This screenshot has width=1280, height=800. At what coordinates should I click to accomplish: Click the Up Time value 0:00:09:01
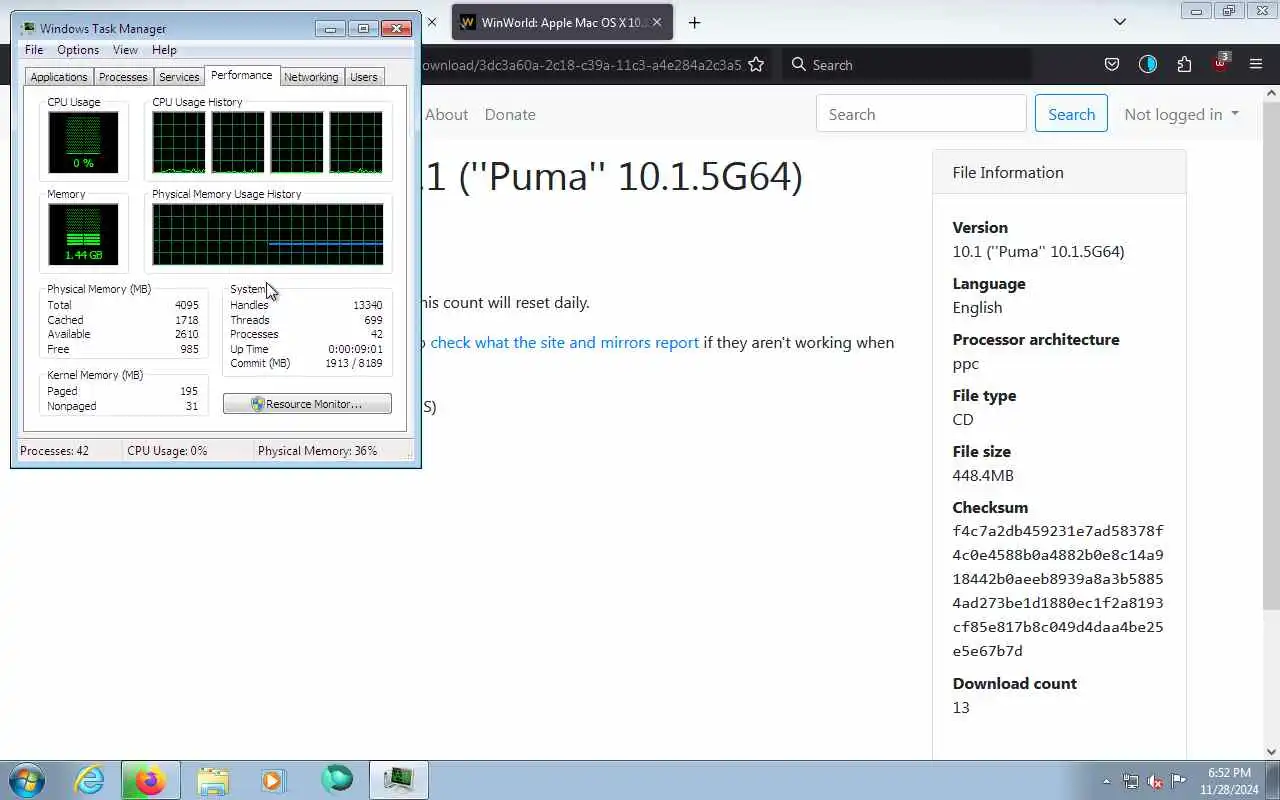pyautogui.click(x=355, y=349)
